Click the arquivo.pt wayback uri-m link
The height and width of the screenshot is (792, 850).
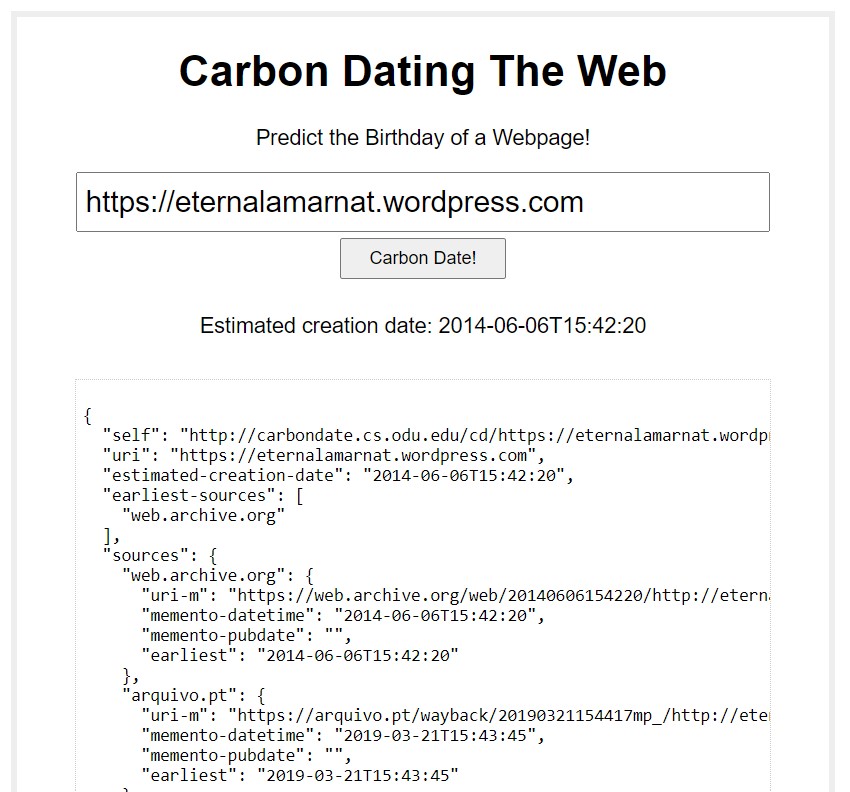(x=499, y=716)
